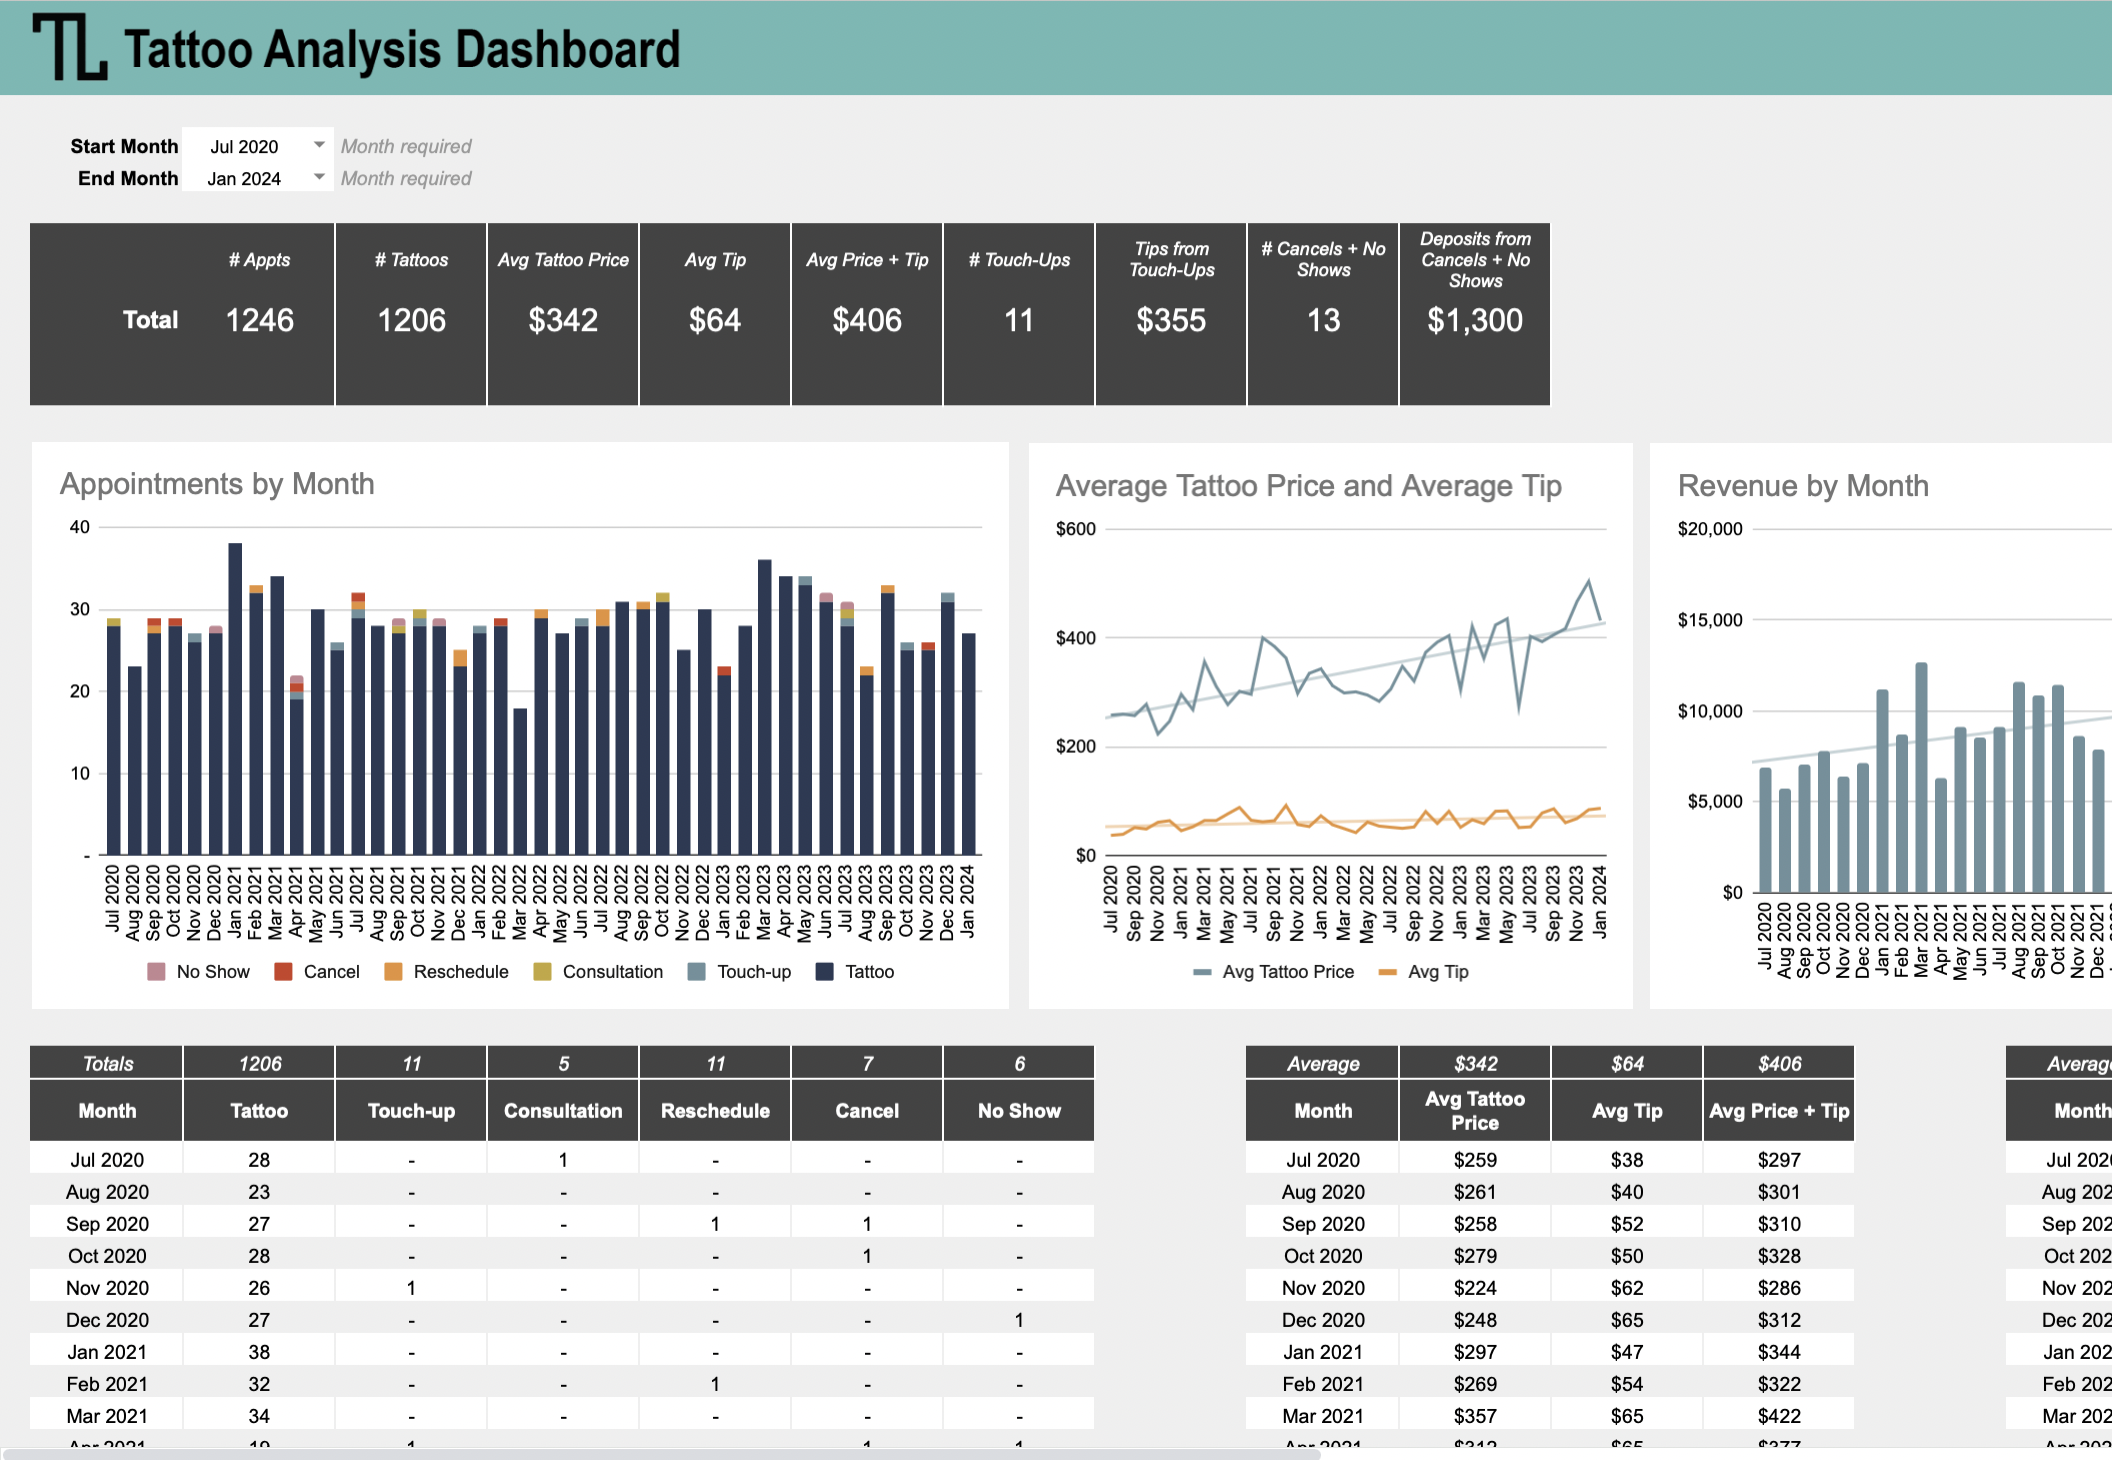Viewport: 2112px width, 1460px height.
Task: Open the Start Month dropdown arrow
Action: click(319, 145)
